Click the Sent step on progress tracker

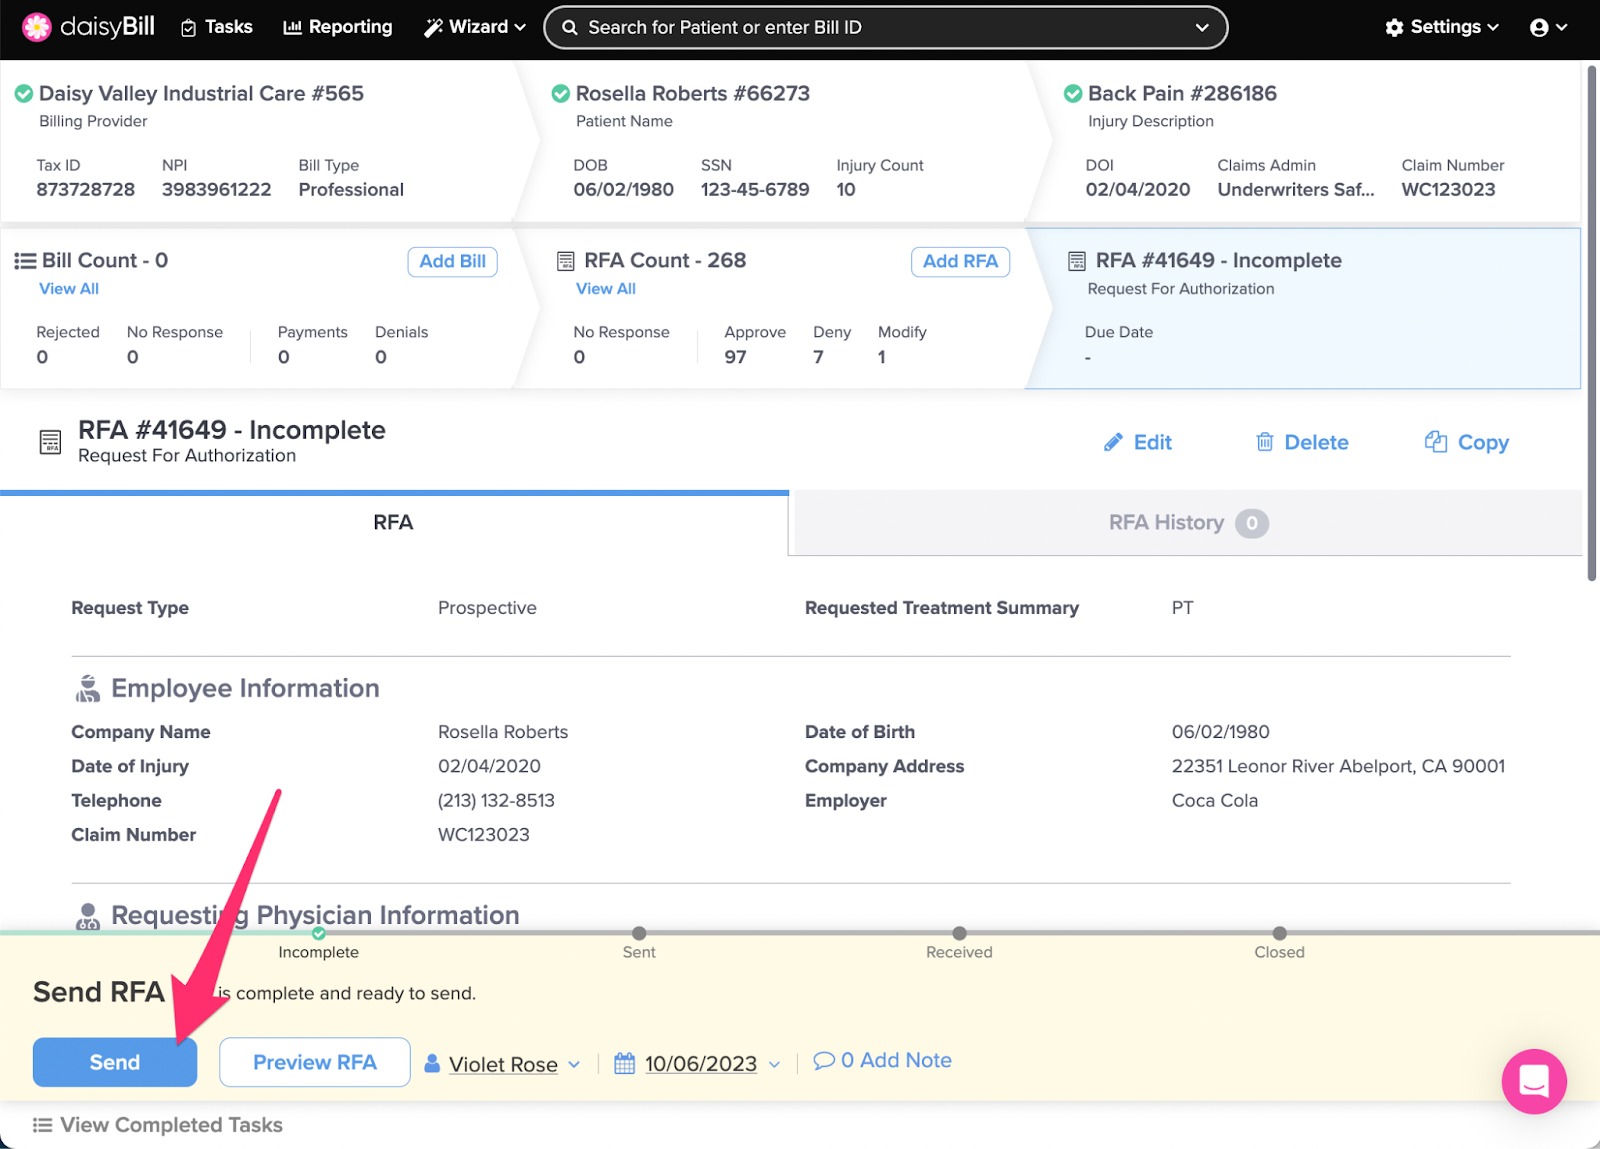point(639,943)
